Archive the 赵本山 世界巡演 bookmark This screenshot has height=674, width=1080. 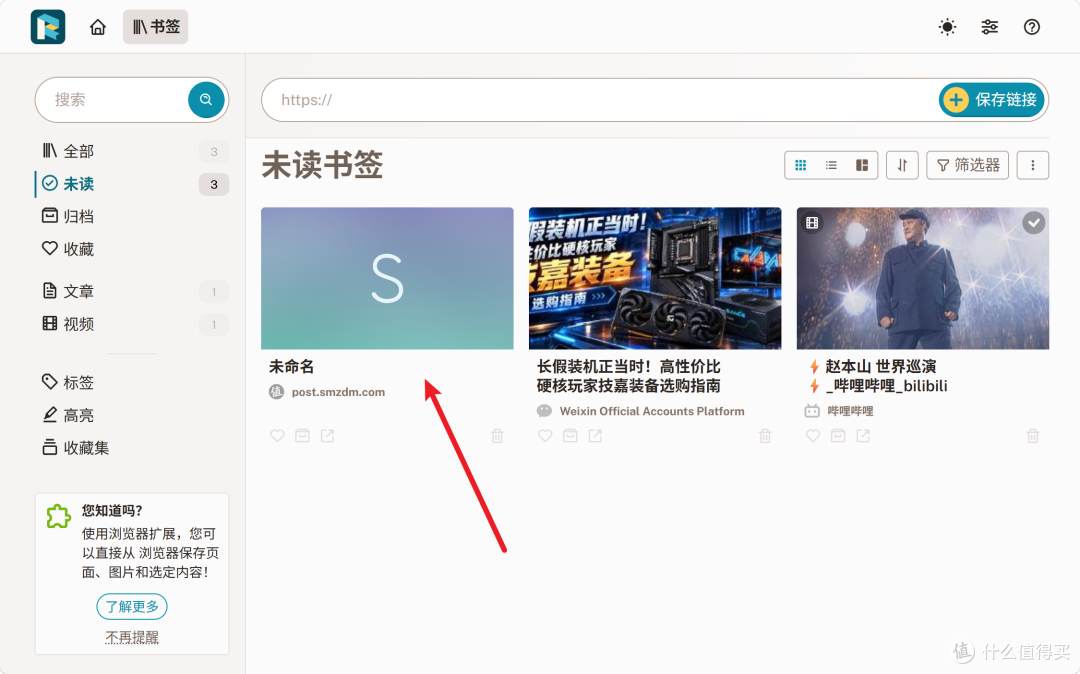[838, 436]
